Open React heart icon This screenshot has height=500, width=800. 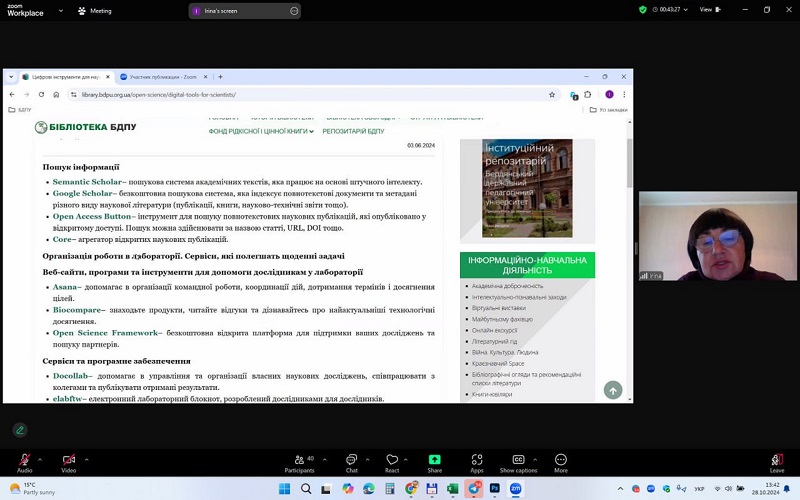(392, 462)
